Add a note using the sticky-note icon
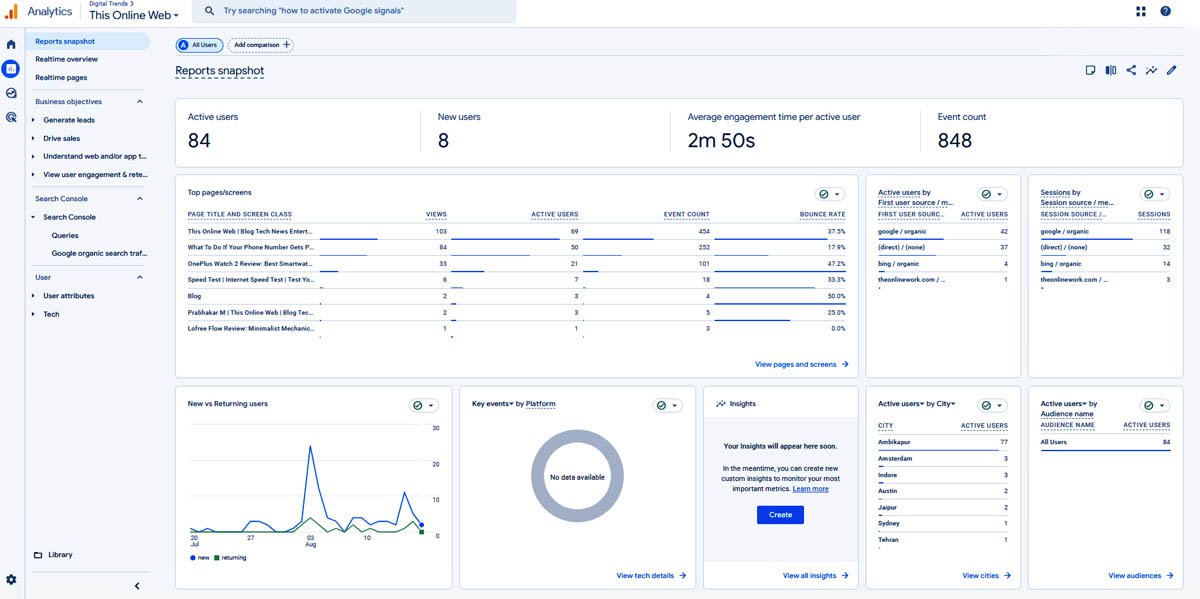This screenshot has width=1200, height=599. (x=1089, y=70)
